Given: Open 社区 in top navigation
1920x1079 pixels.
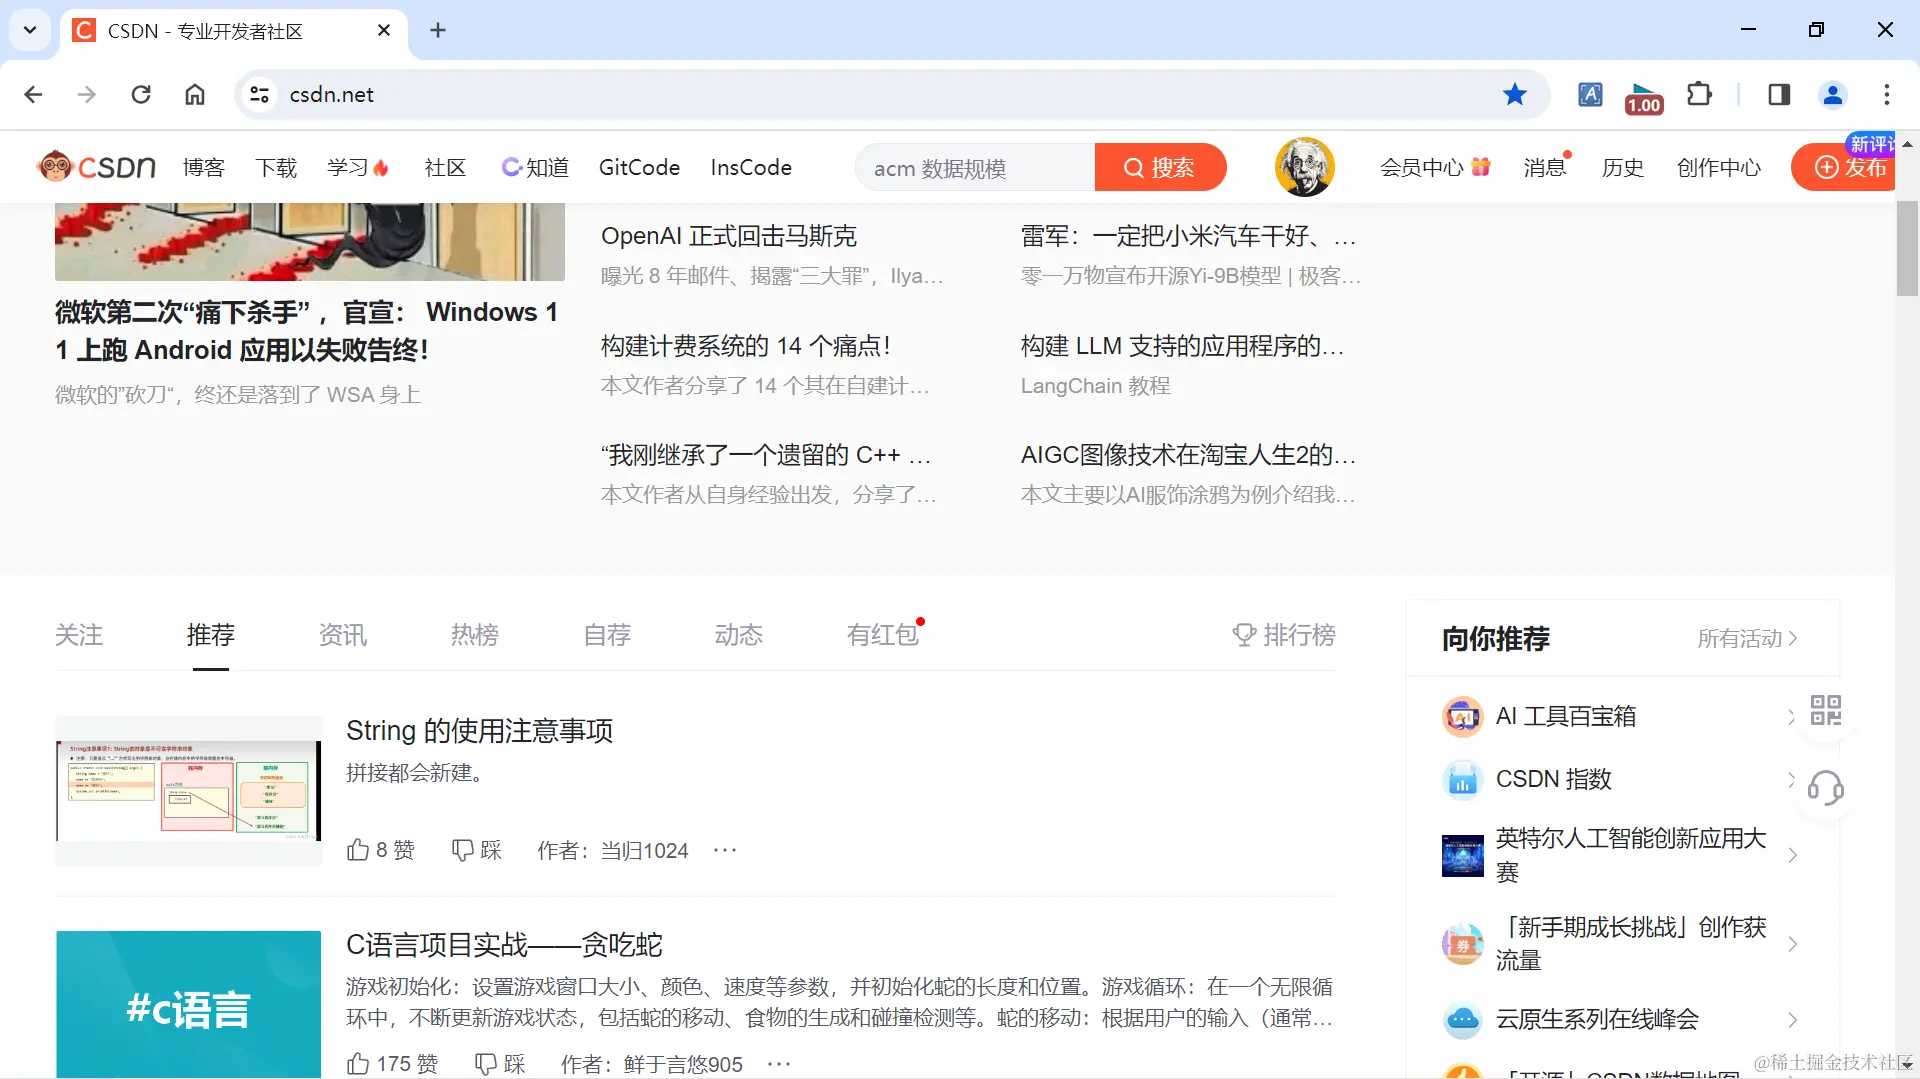Looking at the screenshot, I should [445, 167].
